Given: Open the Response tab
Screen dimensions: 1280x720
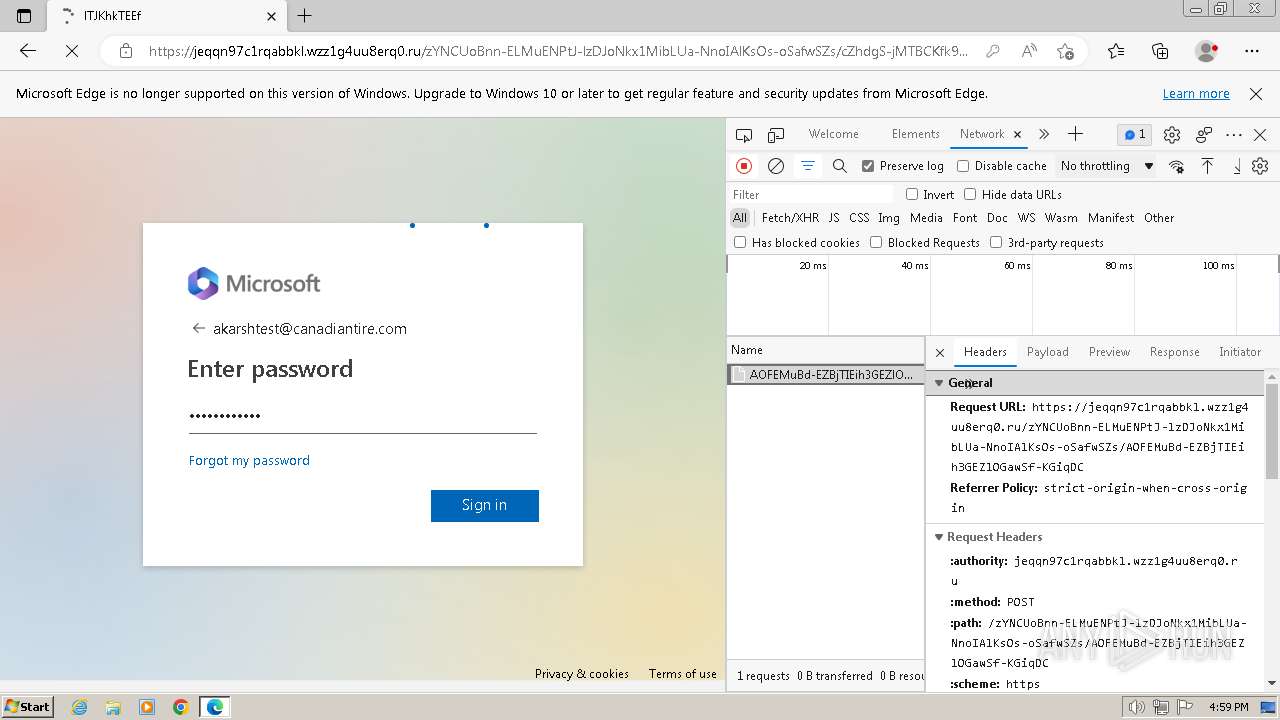Looking at the screenshot, I should (1174, 352).
